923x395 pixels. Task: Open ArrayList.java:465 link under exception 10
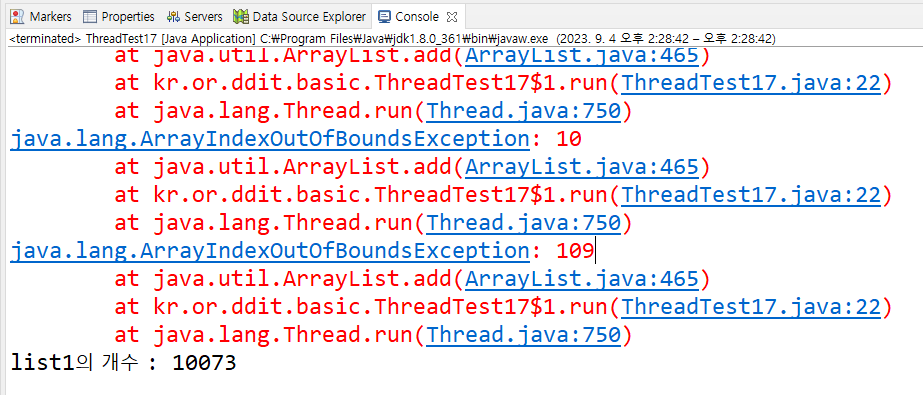pos(582,167)
